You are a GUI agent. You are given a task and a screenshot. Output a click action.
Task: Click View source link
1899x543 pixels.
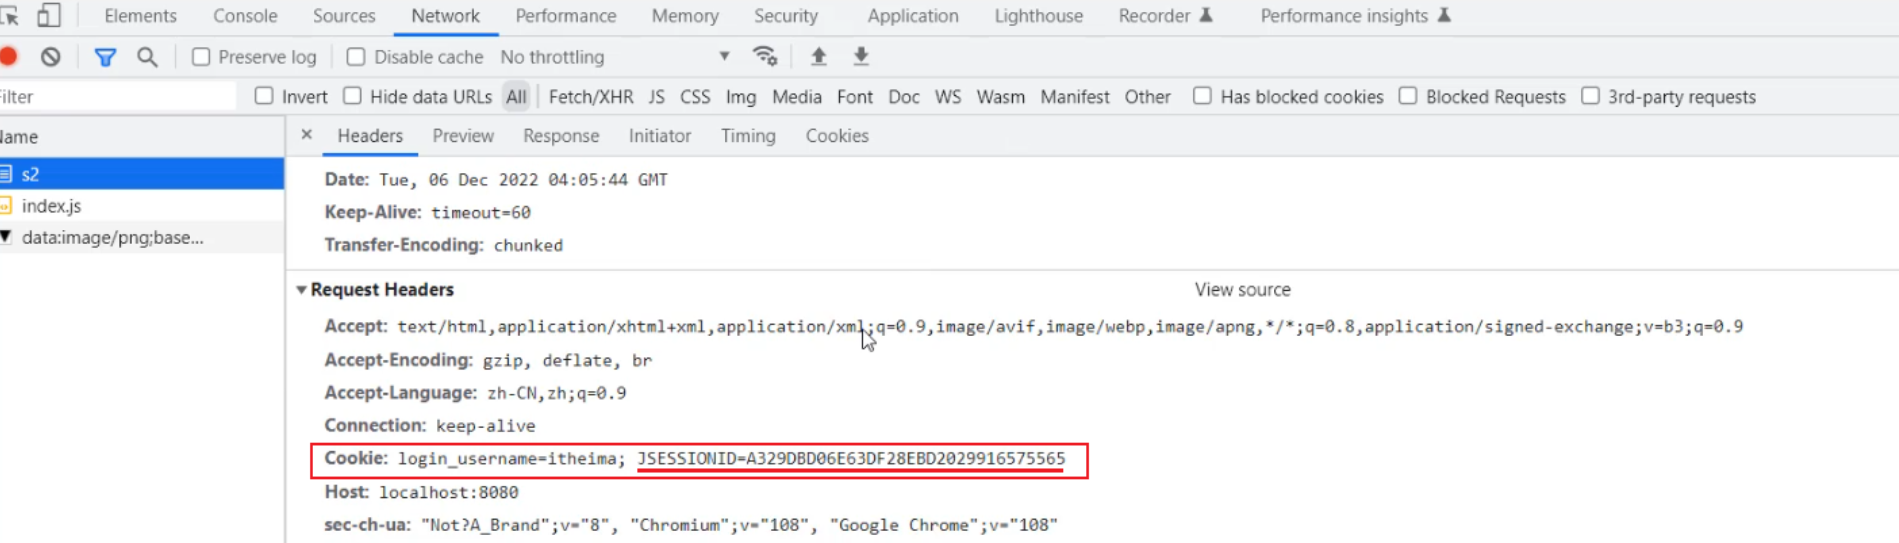pyautogui.click(x=1242, y=290)
